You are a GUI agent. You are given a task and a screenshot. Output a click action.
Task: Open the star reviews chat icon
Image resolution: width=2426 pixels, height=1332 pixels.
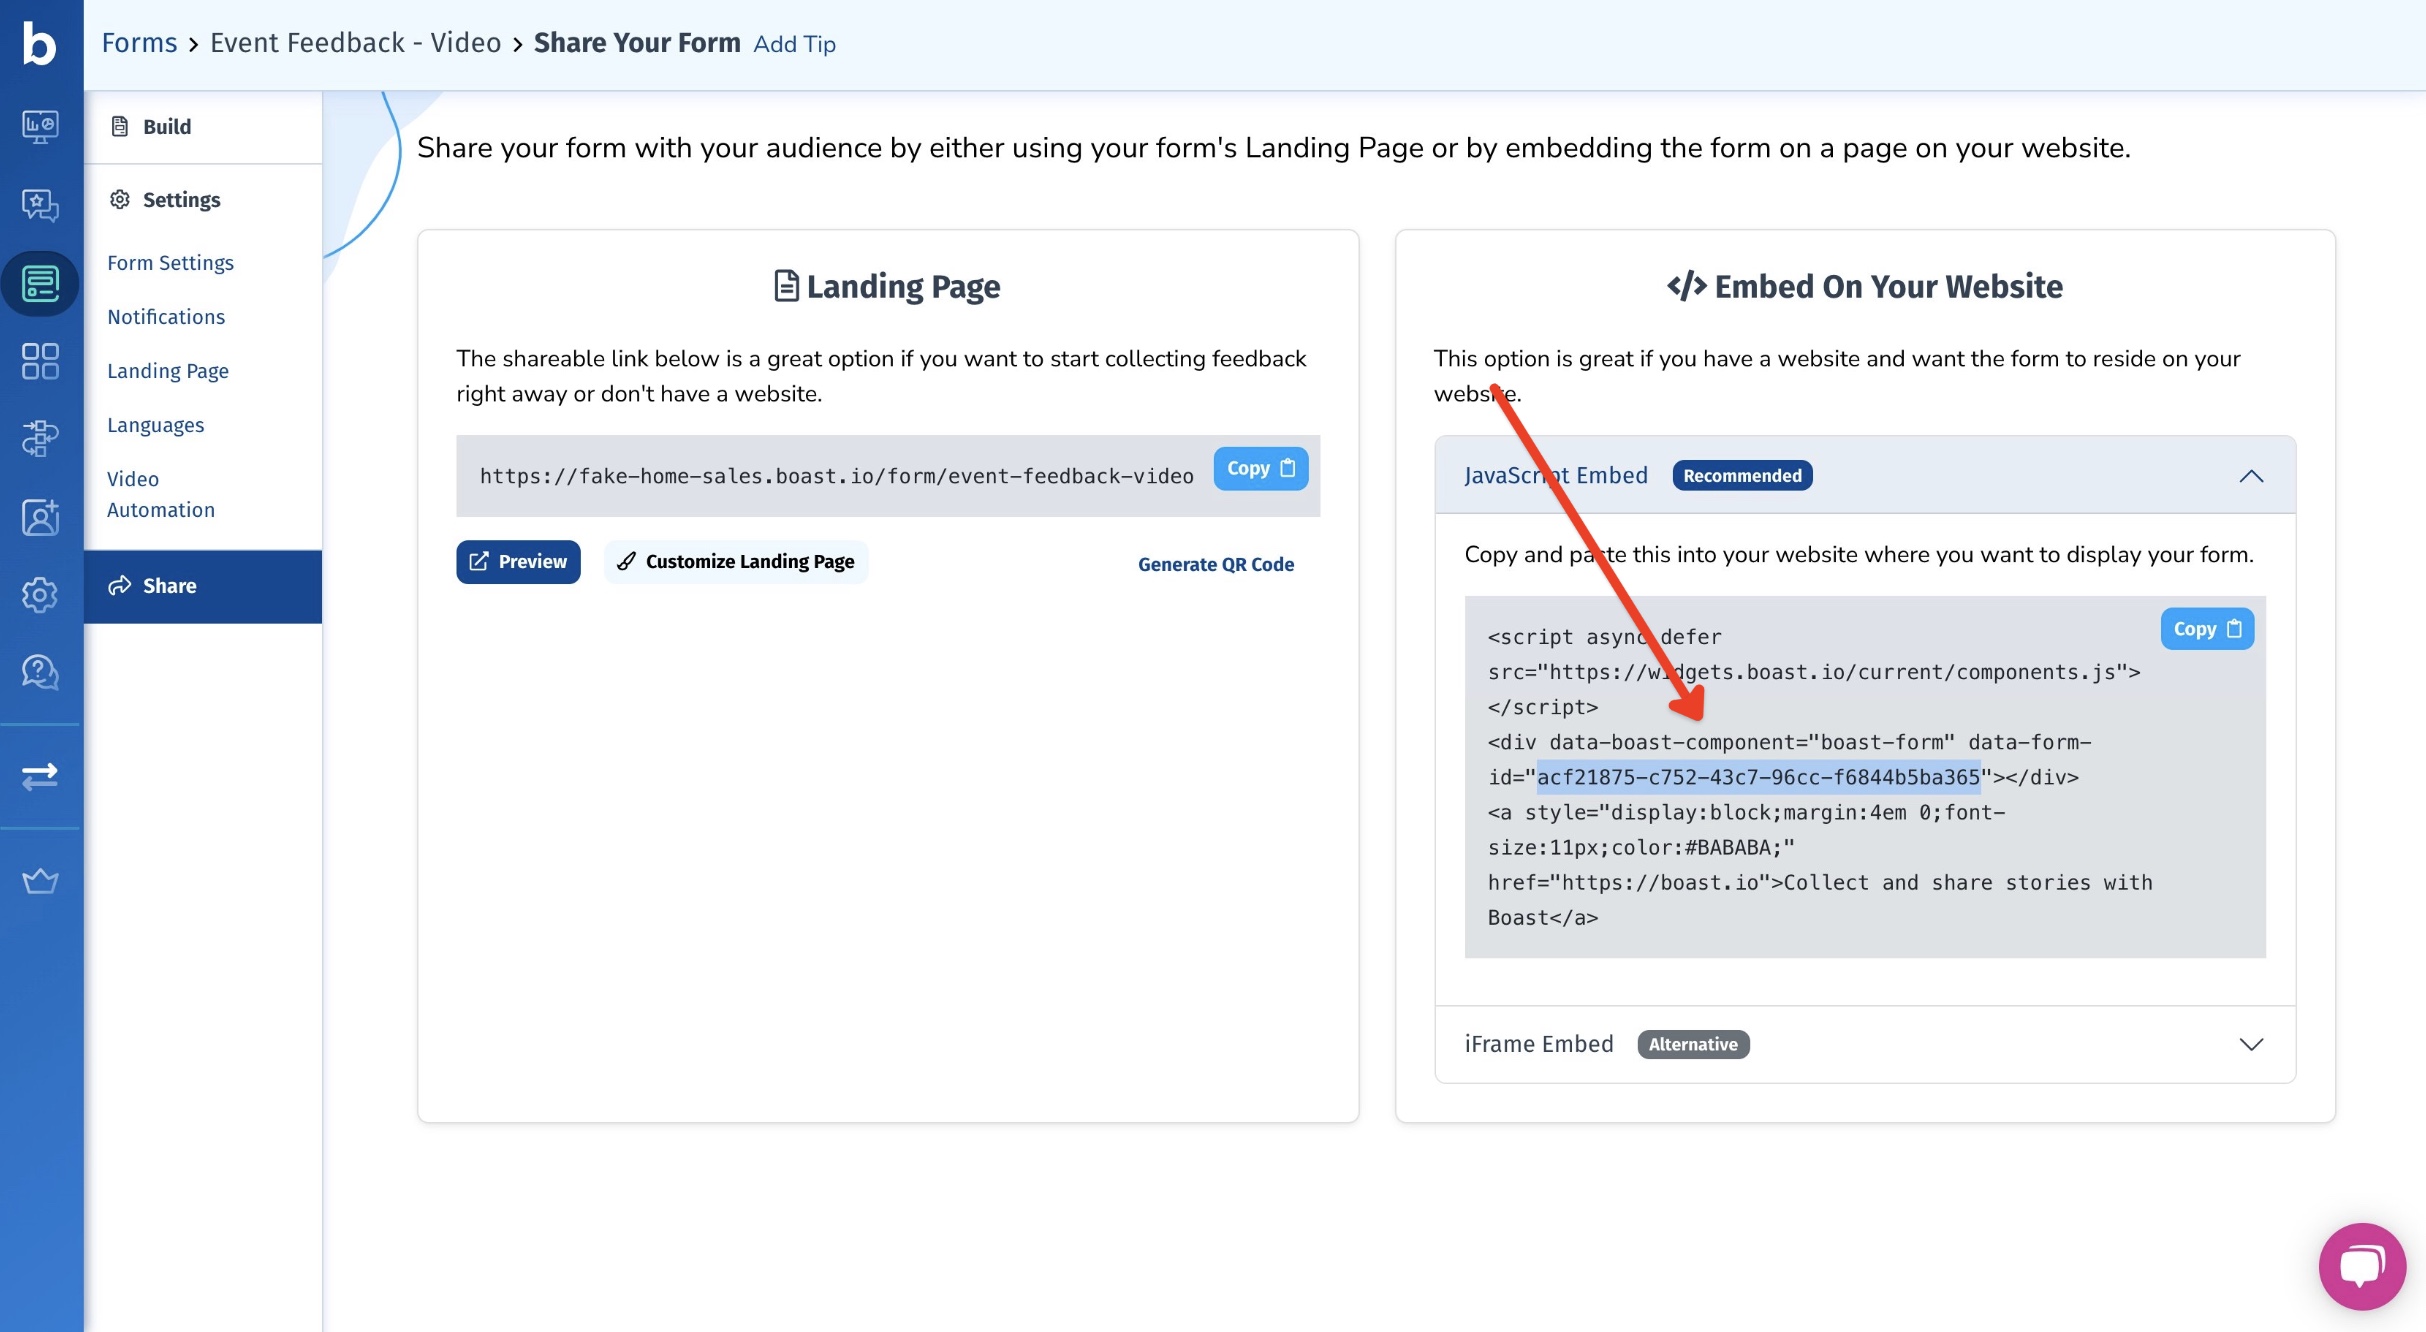[x=40, y=205]
